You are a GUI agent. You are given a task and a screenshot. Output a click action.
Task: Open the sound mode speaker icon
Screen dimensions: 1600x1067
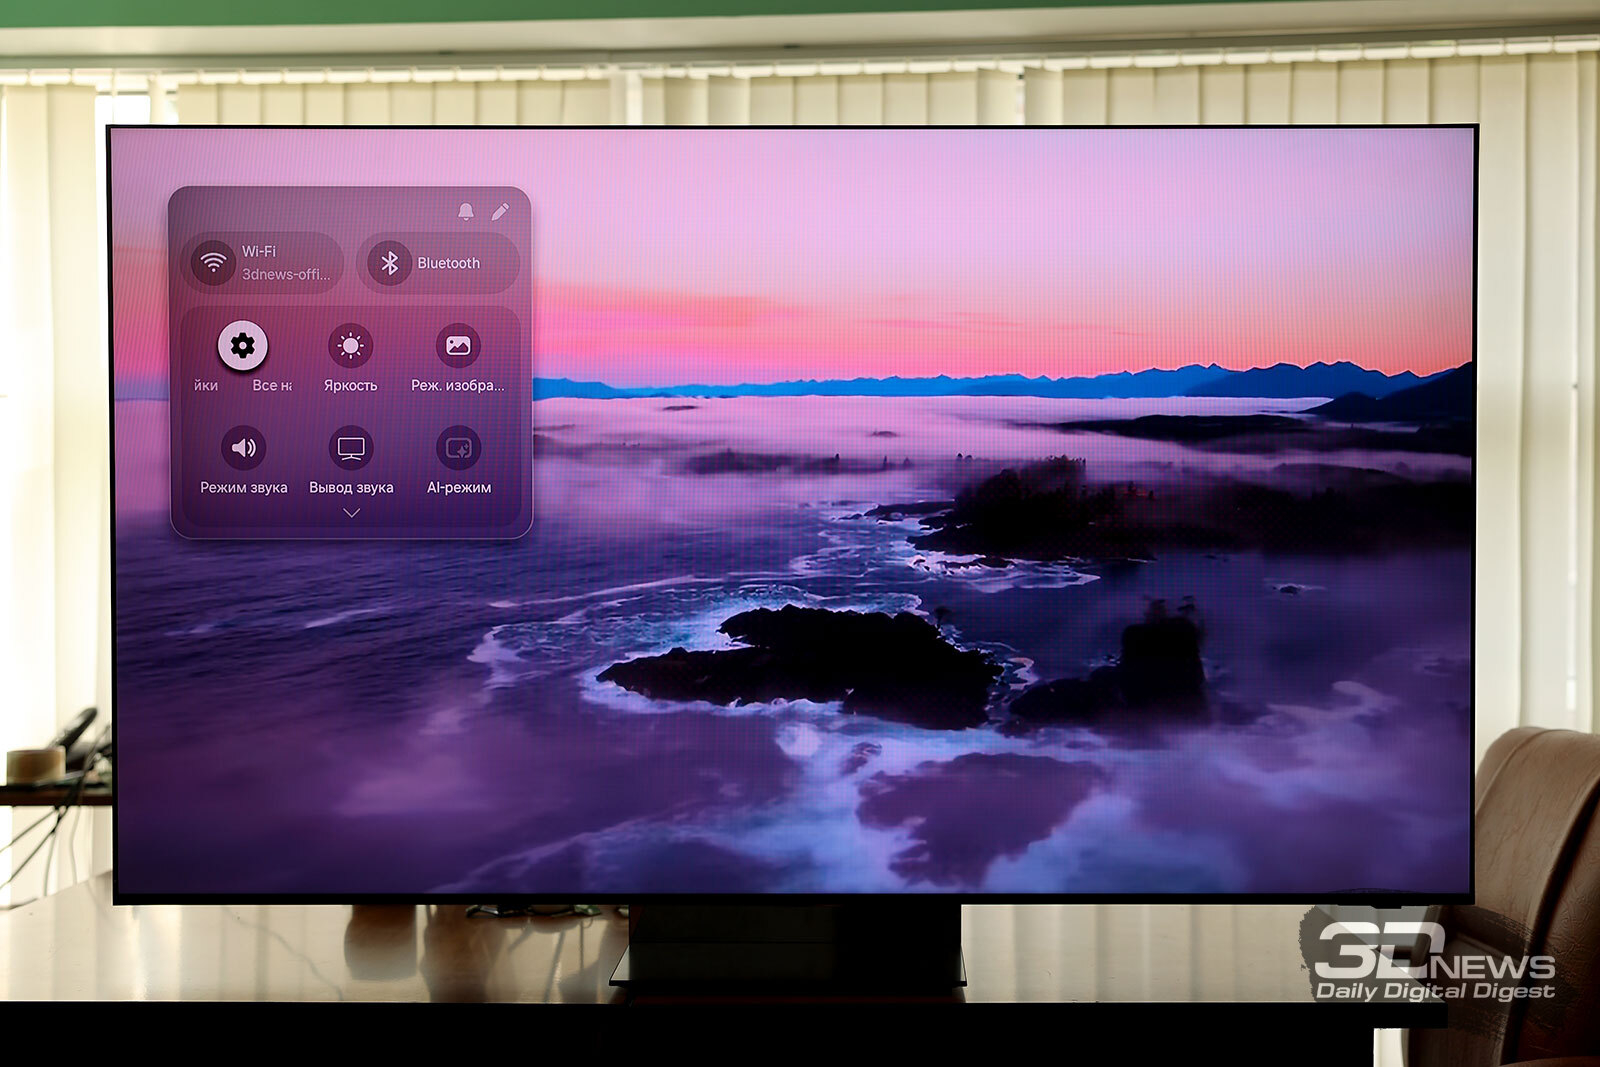coord(243,448)
